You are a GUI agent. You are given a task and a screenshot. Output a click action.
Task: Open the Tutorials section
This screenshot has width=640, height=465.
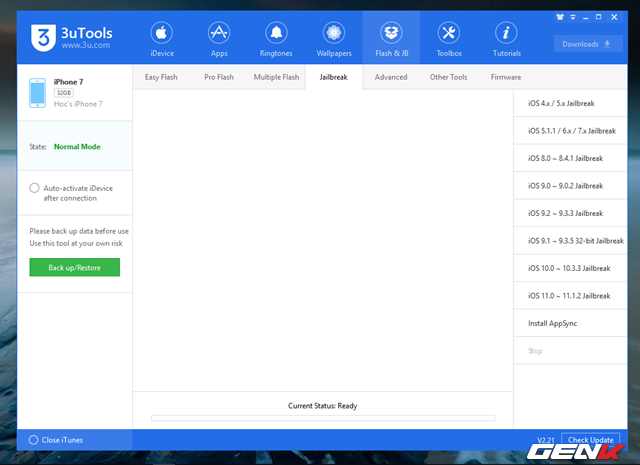pos(507,39)
